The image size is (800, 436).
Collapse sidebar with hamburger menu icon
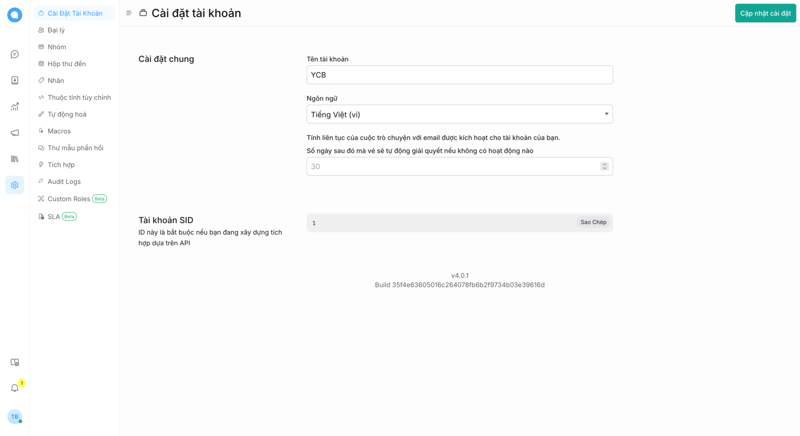pyautogui.click(x=129, y=13)
